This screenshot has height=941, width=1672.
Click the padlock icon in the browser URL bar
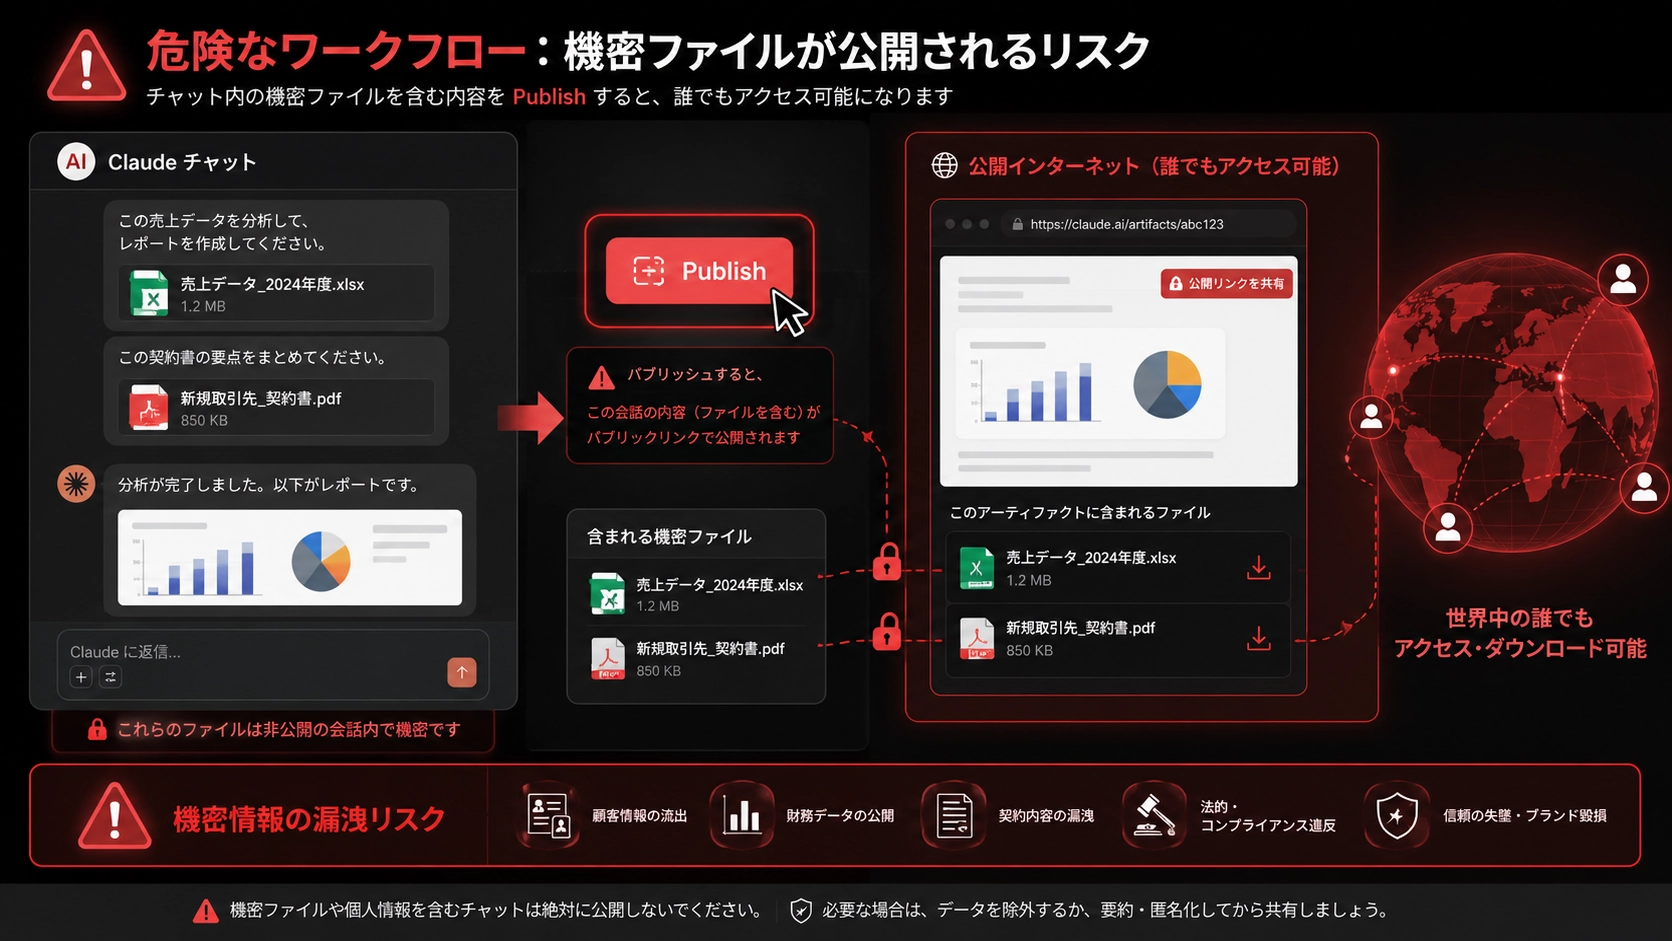(1017, 224)
